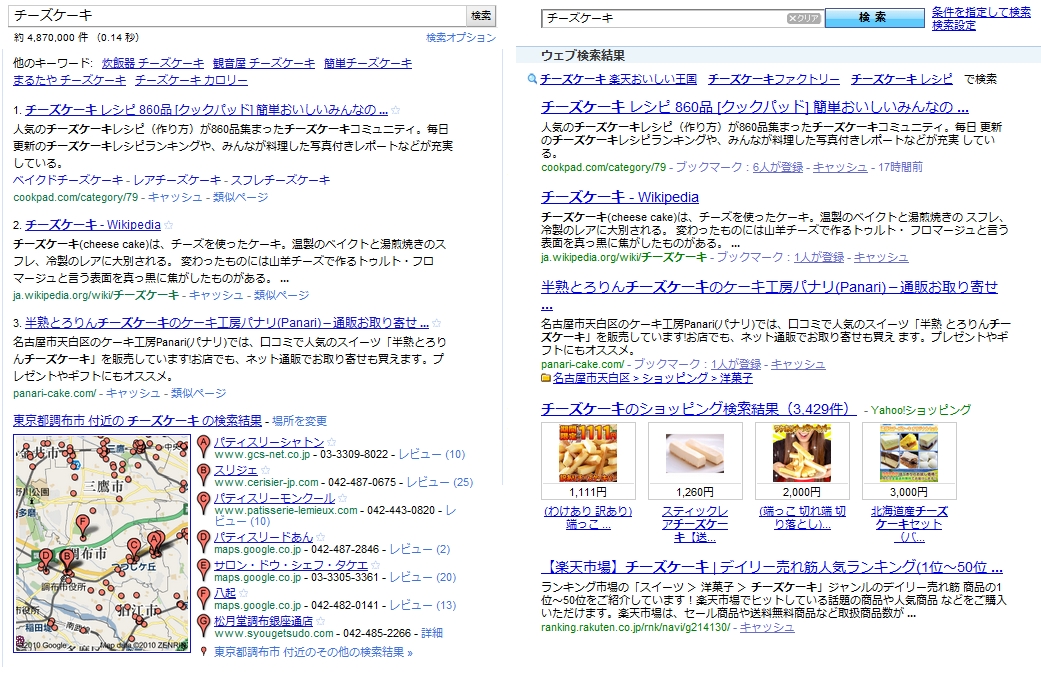
Task: Star the パティスリーモンクール listing
Action: tap(343, 498)
